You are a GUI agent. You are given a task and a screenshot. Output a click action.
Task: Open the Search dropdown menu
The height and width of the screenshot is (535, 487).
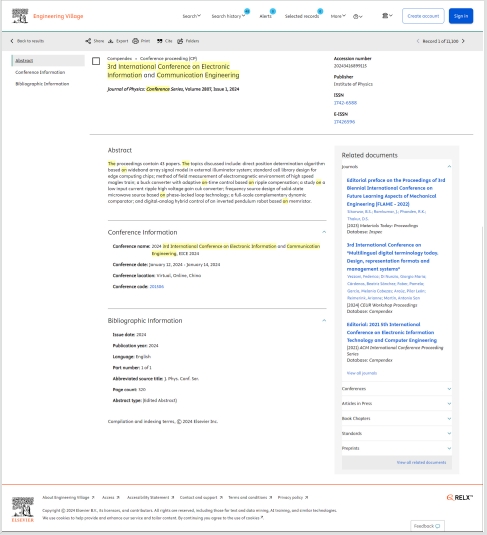click(191, 16)
